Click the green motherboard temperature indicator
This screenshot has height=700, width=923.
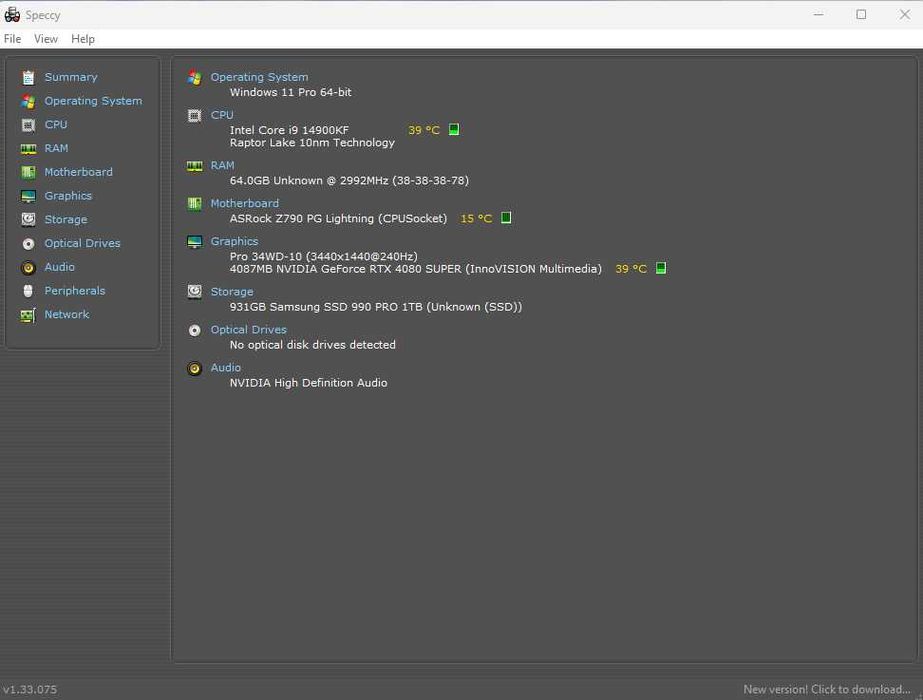pos(506,218)
